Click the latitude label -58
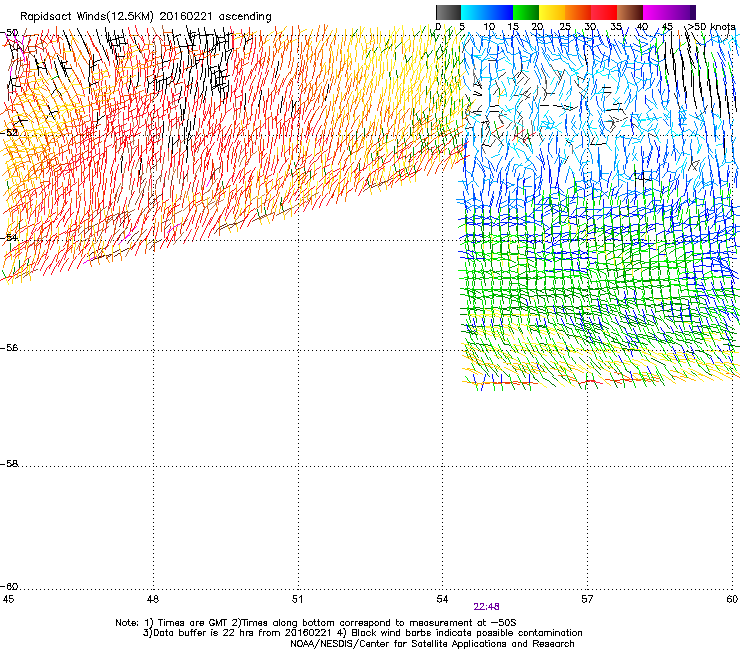Screen dimensions: 740x650 coord(9,464)
